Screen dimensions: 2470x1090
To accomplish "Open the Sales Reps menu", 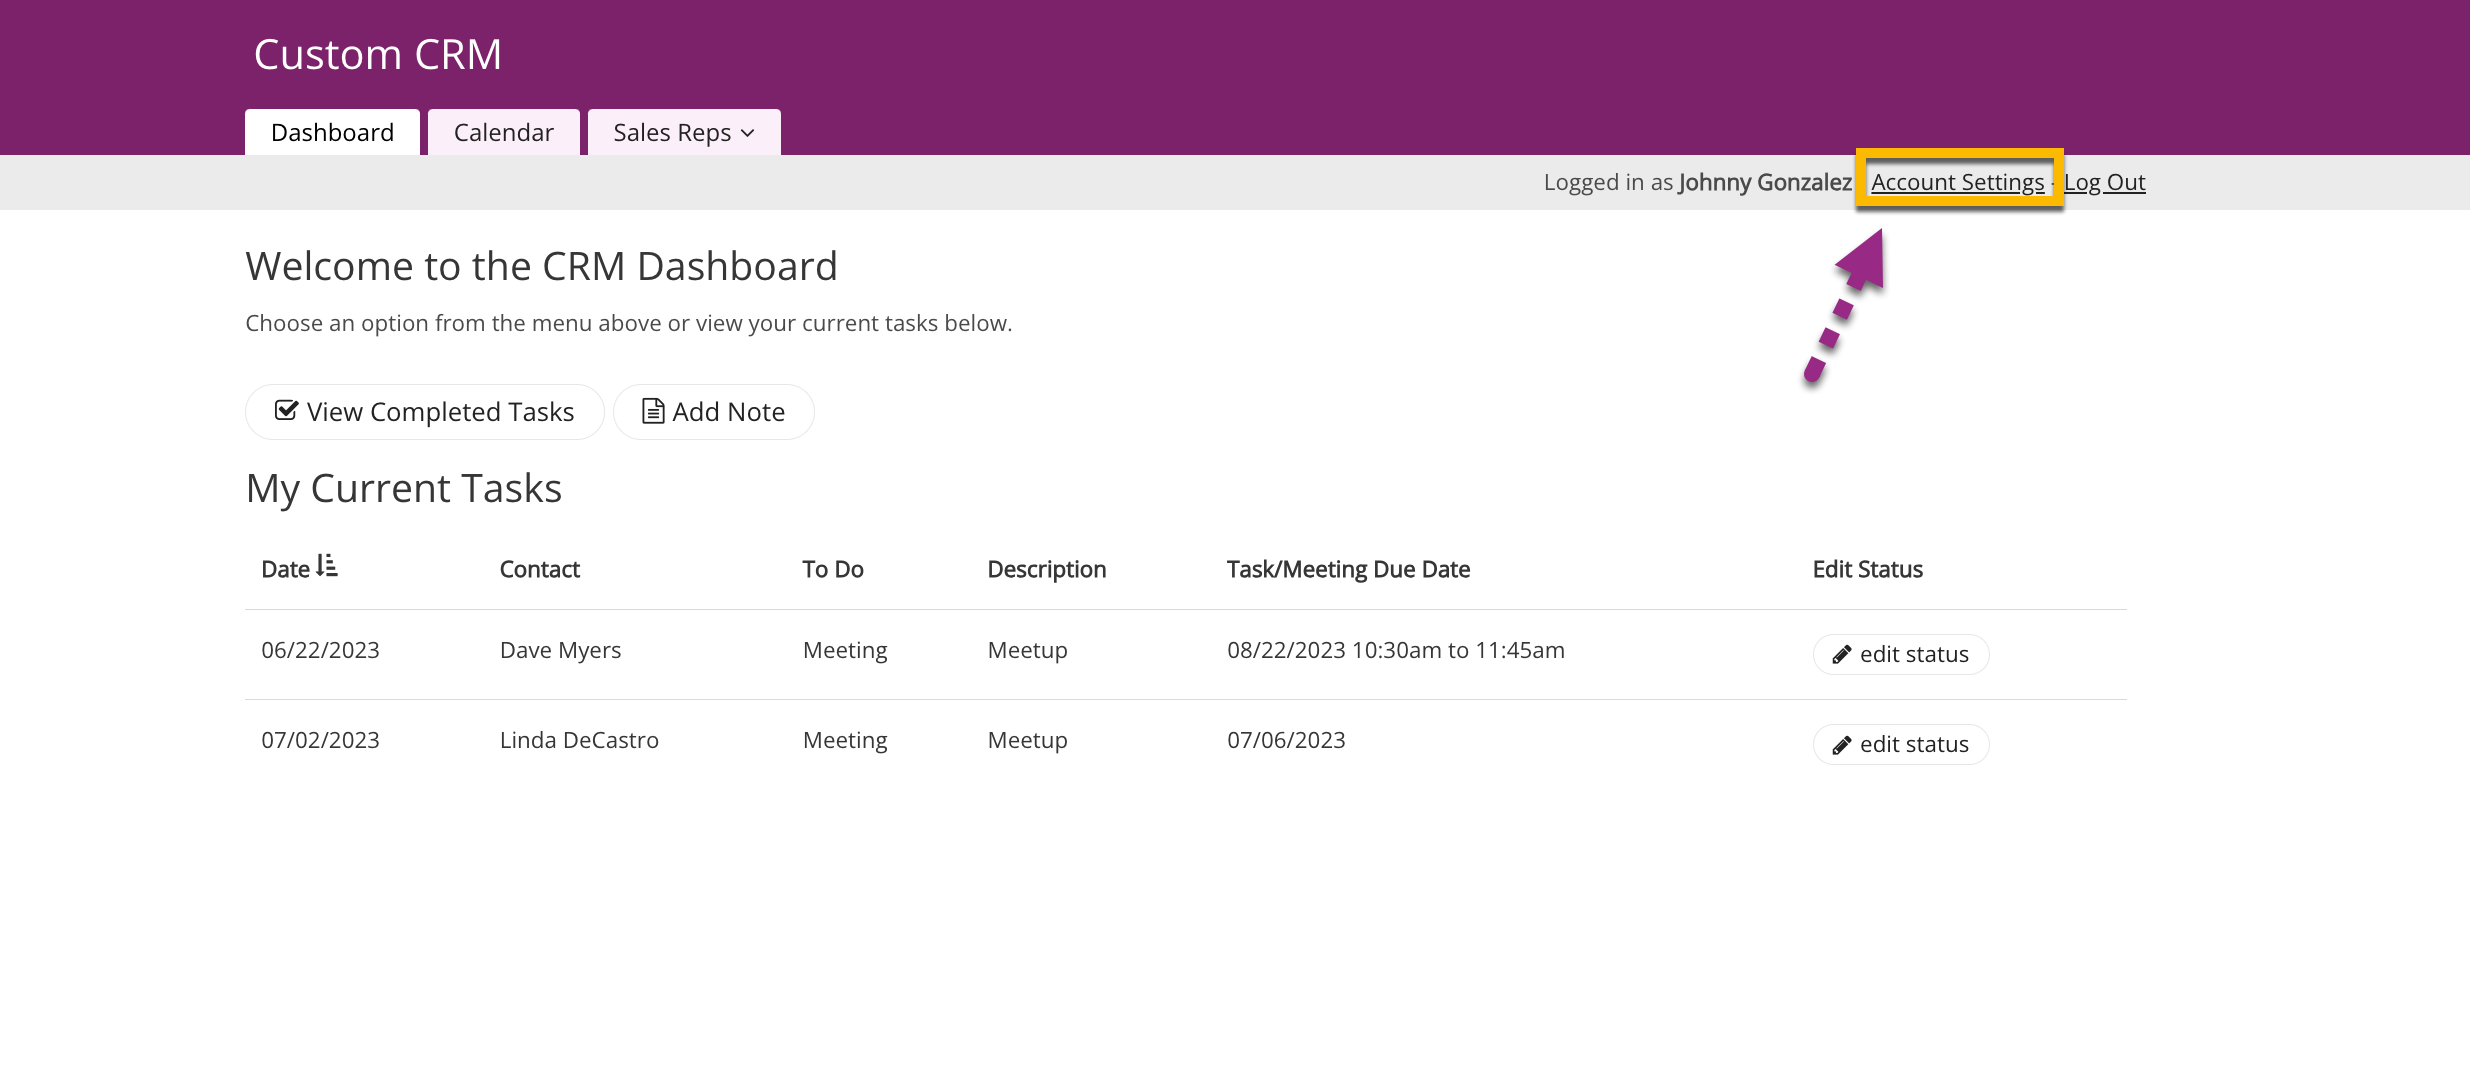I will coord(684,132).
